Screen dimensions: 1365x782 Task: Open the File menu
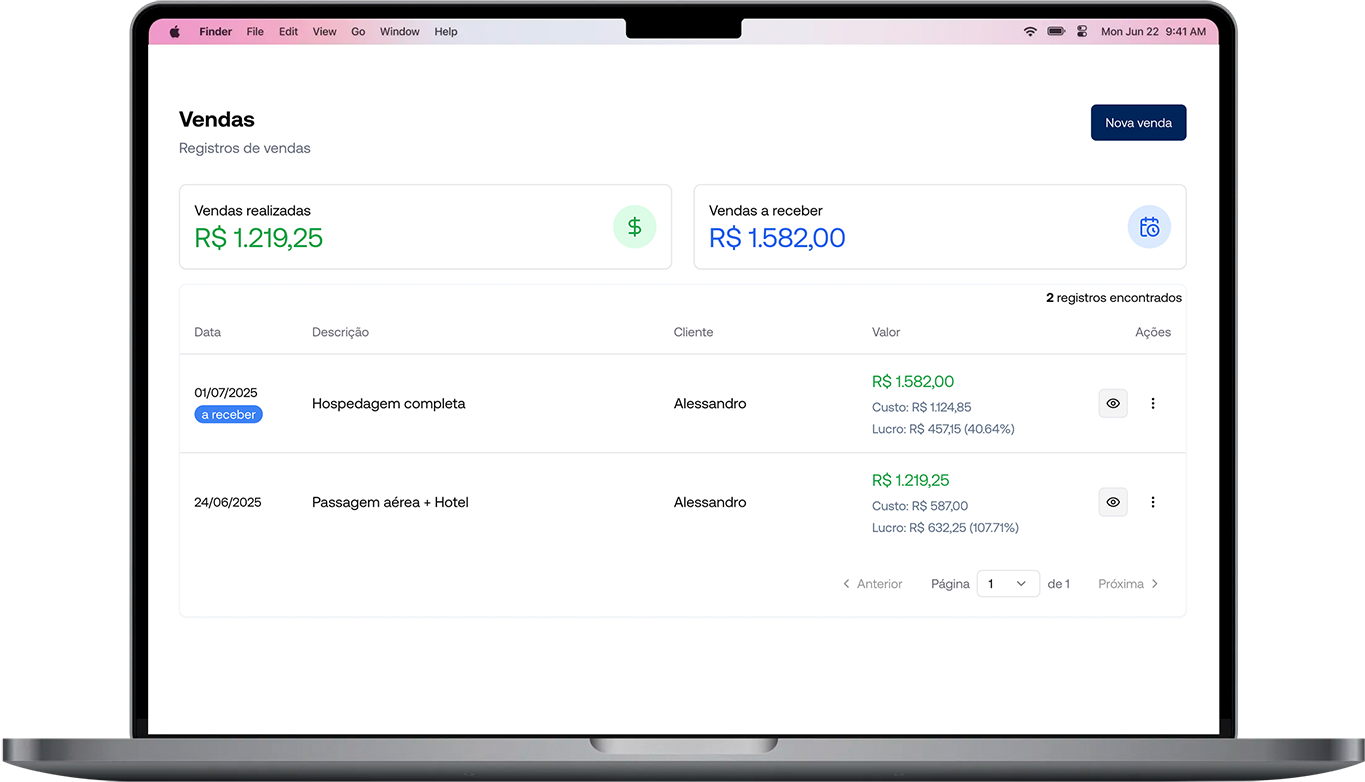tap(255, 32)
